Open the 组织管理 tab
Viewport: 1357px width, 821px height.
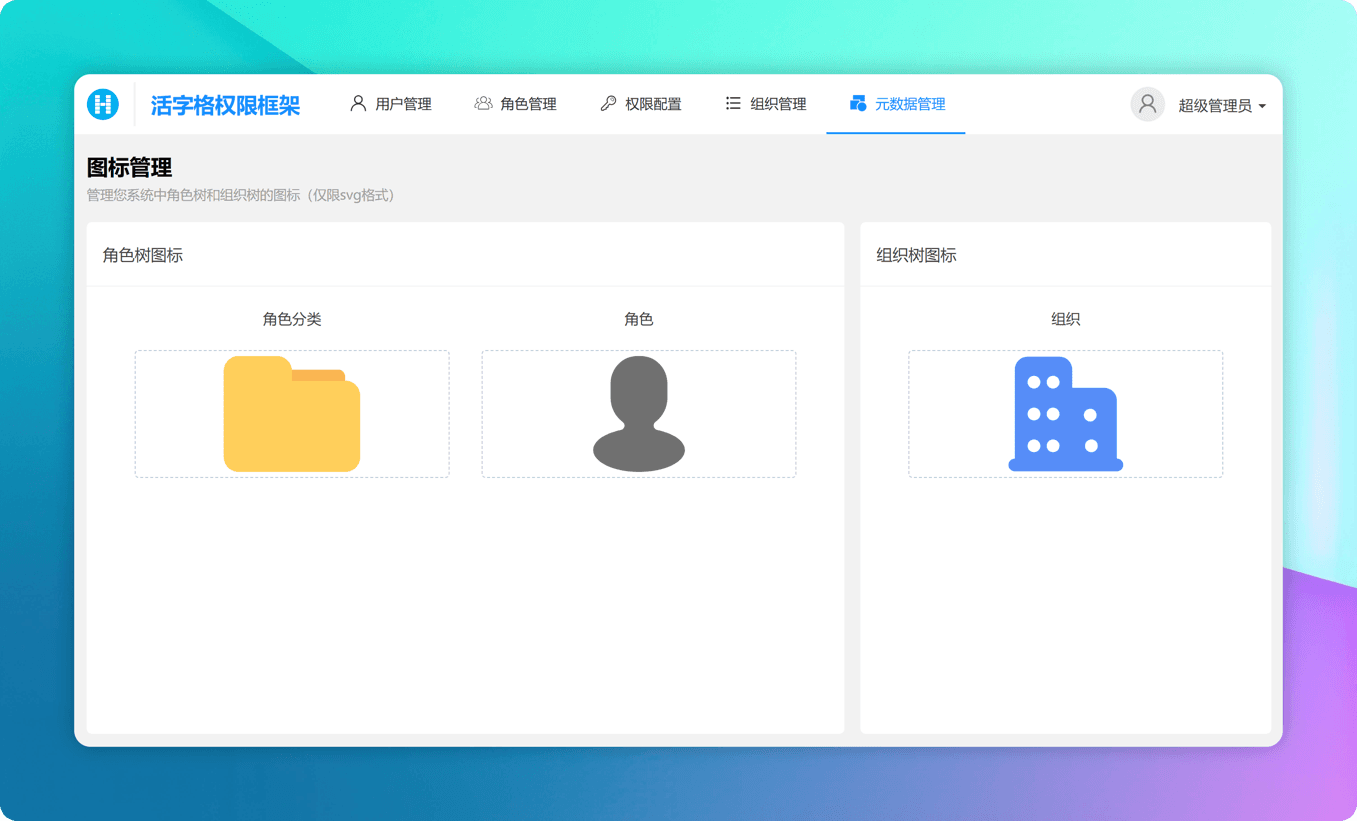tap(765, 104)
